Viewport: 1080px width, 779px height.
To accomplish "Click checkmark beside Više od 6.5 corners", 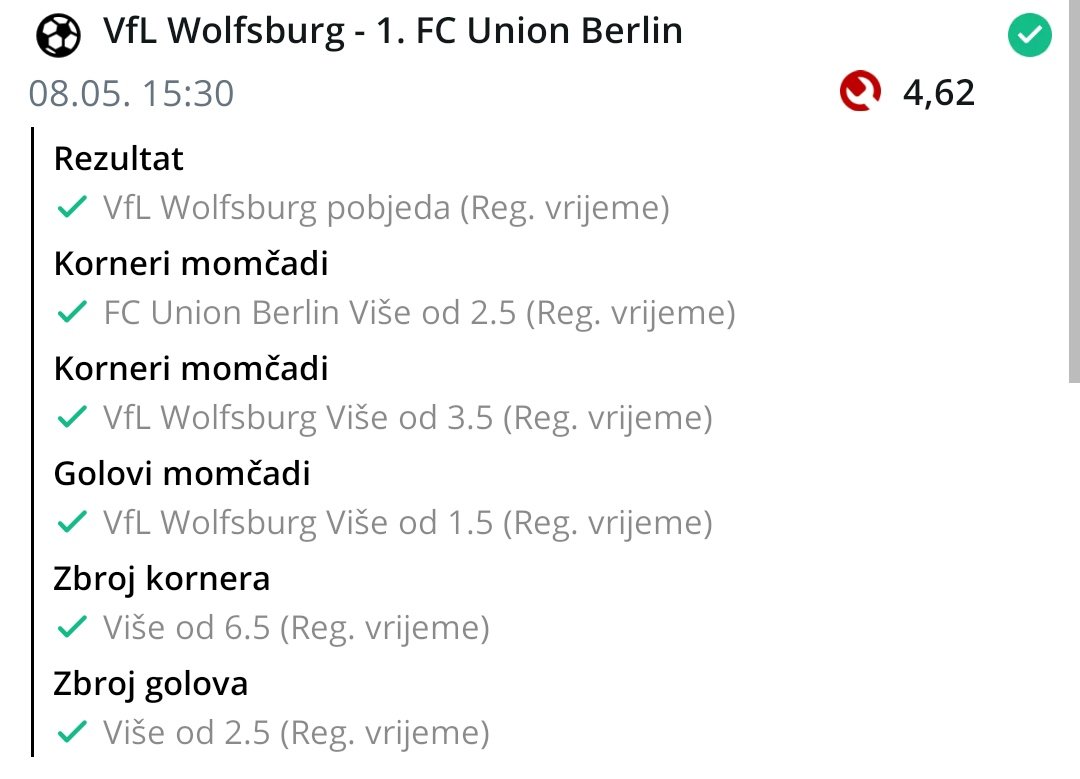I will coord(71,628).
